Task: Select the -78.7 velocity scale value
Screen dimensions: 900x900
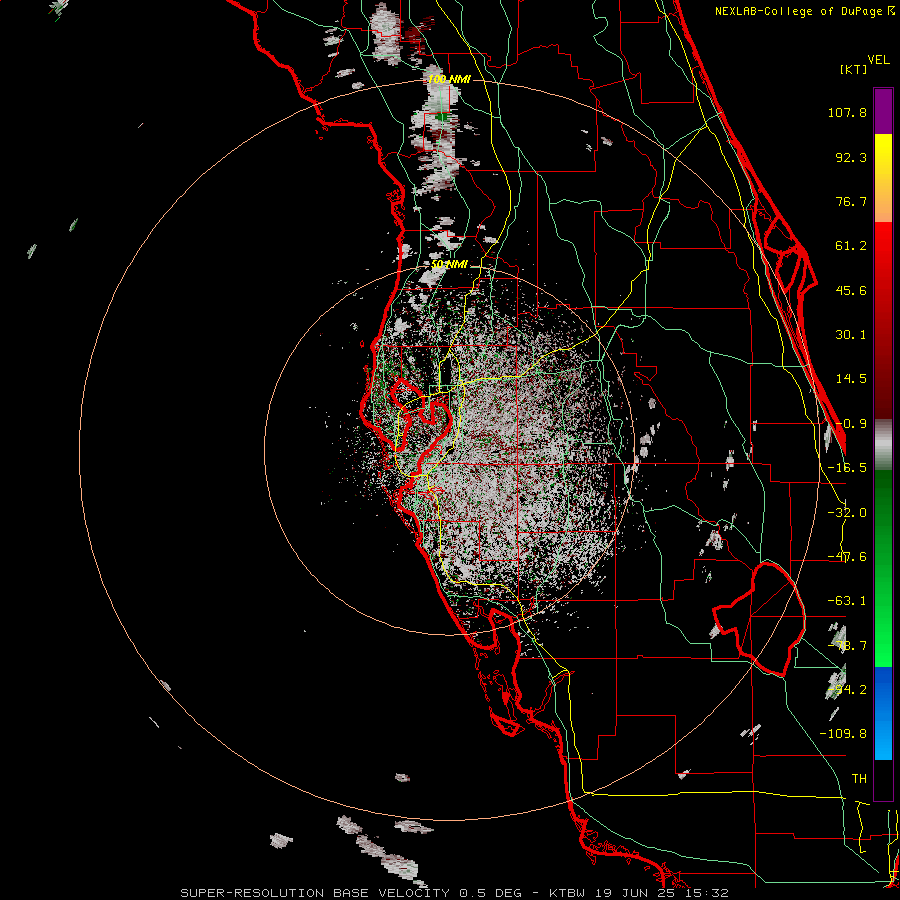Action: 847,646
